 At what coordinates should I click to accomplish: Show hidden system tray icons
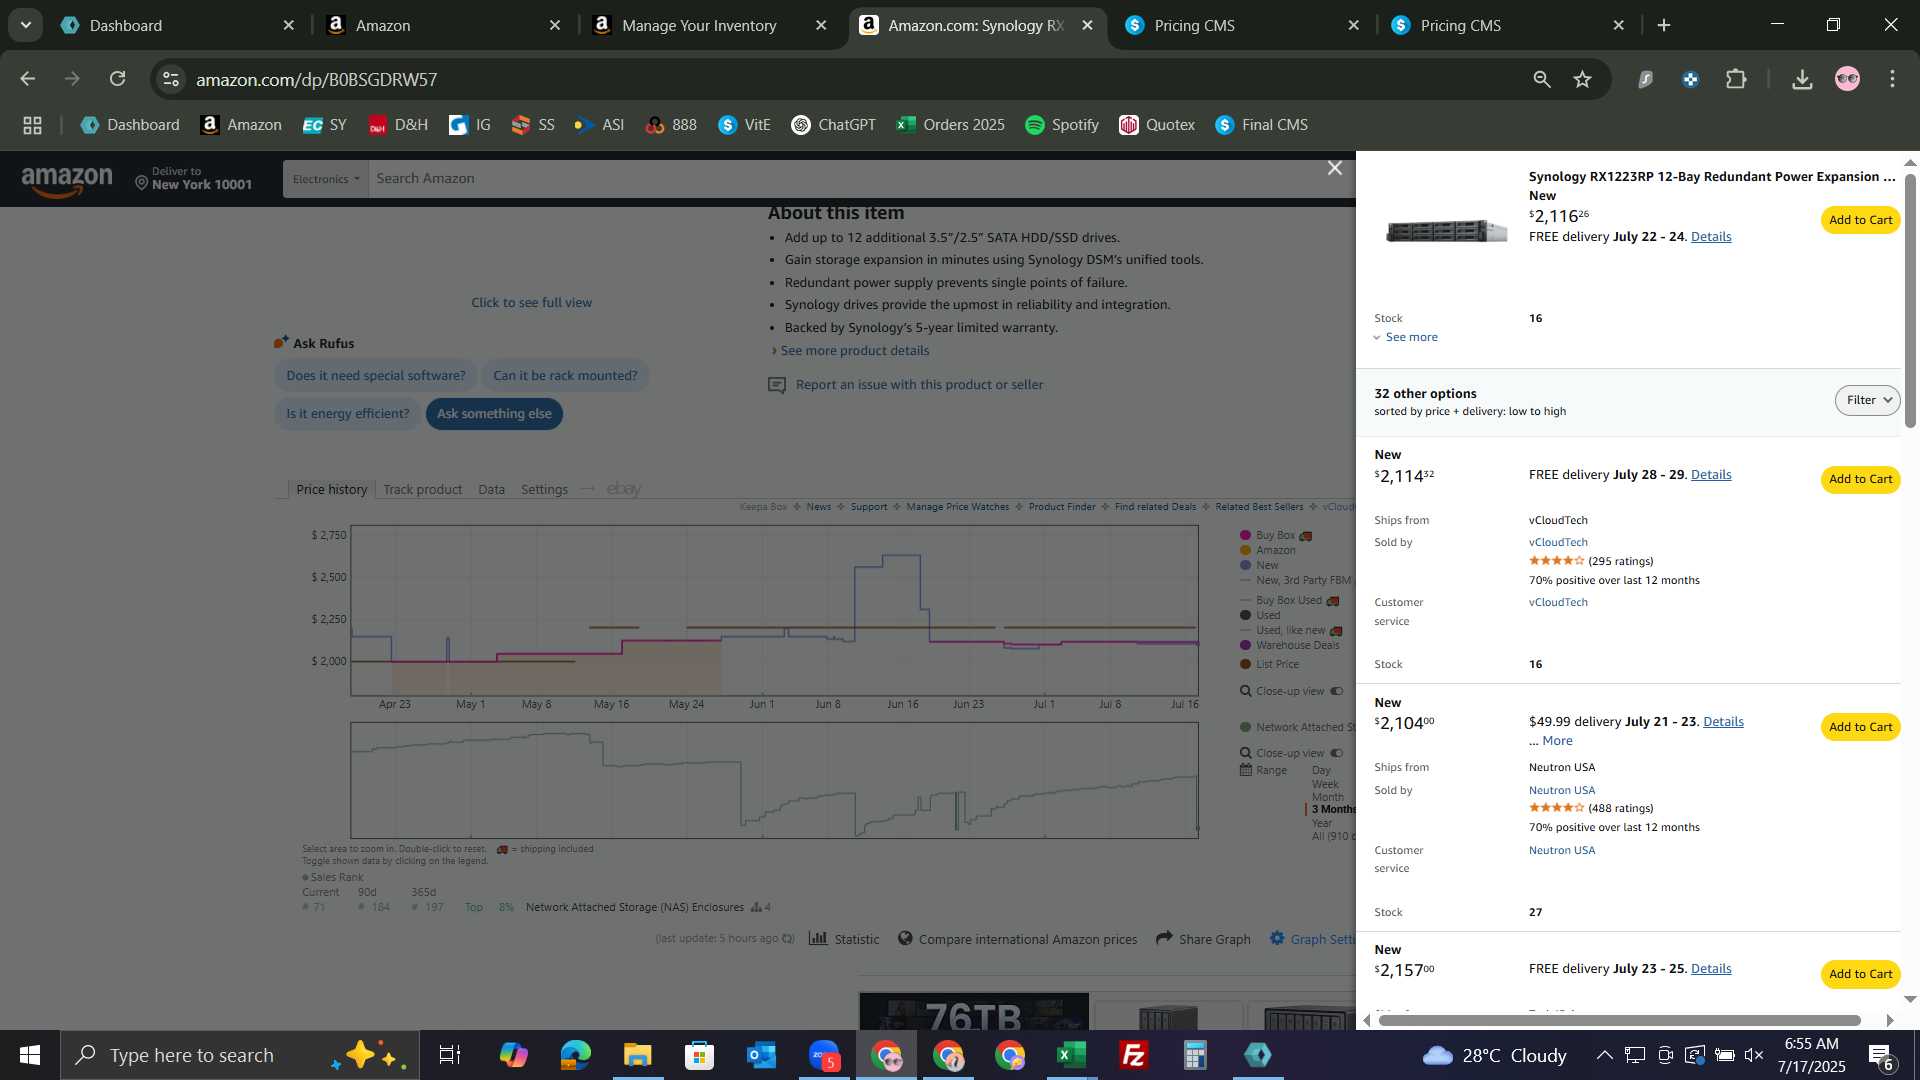click(1603, 1055)
